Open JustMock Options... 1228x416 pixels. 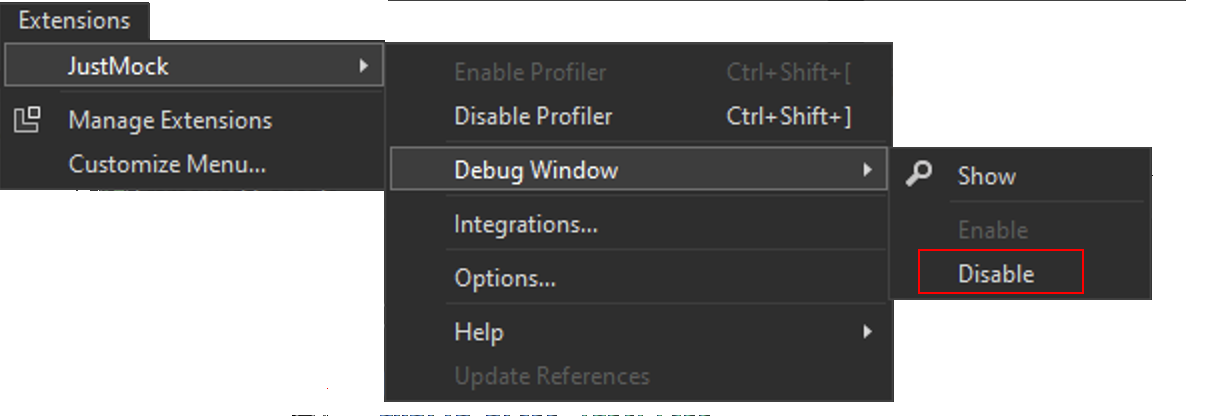pyautogui.click(x=505, y=279)
